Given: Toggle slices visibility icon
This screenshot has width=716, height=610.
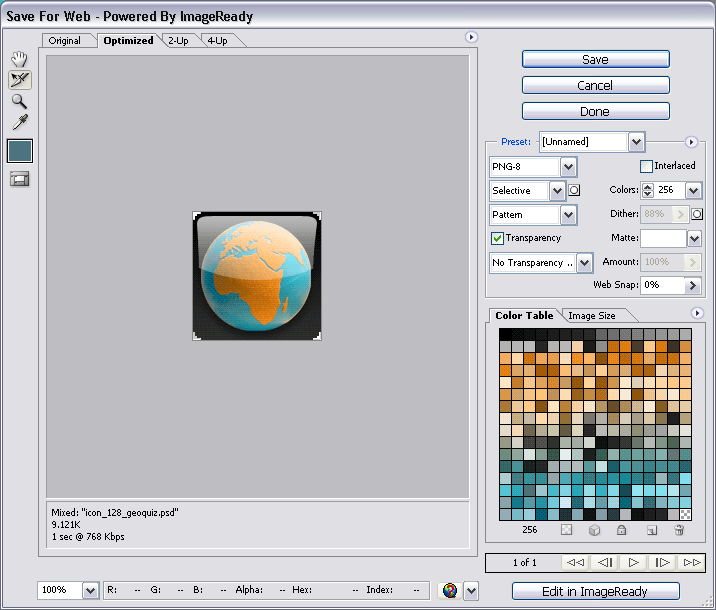Looking at the screenshot, I should pyautogui.click(x=20, y=179).
